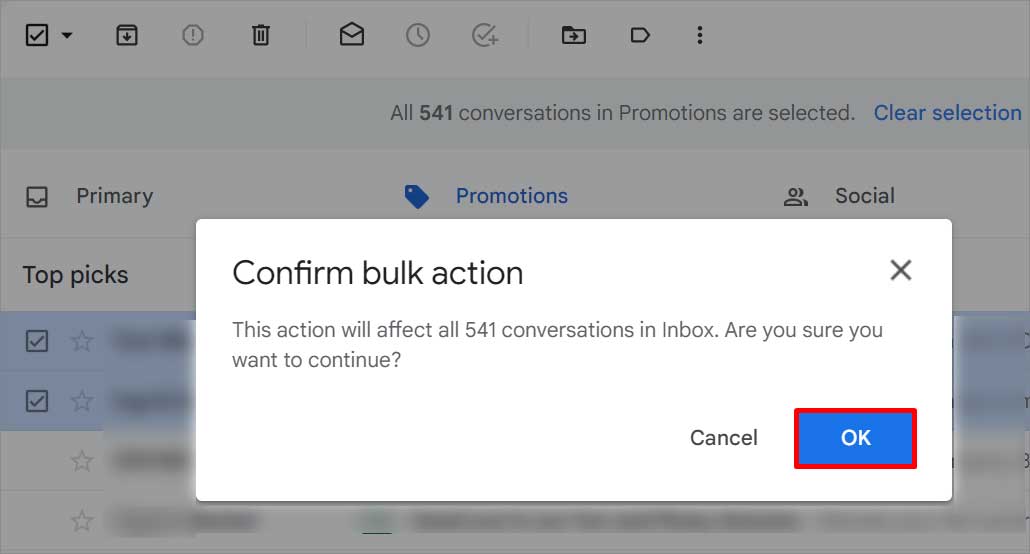Screen dimensions: 1030x554
Task: Expand the select dropdown arrow beside checkbox
Action: (x=67, y=35)
